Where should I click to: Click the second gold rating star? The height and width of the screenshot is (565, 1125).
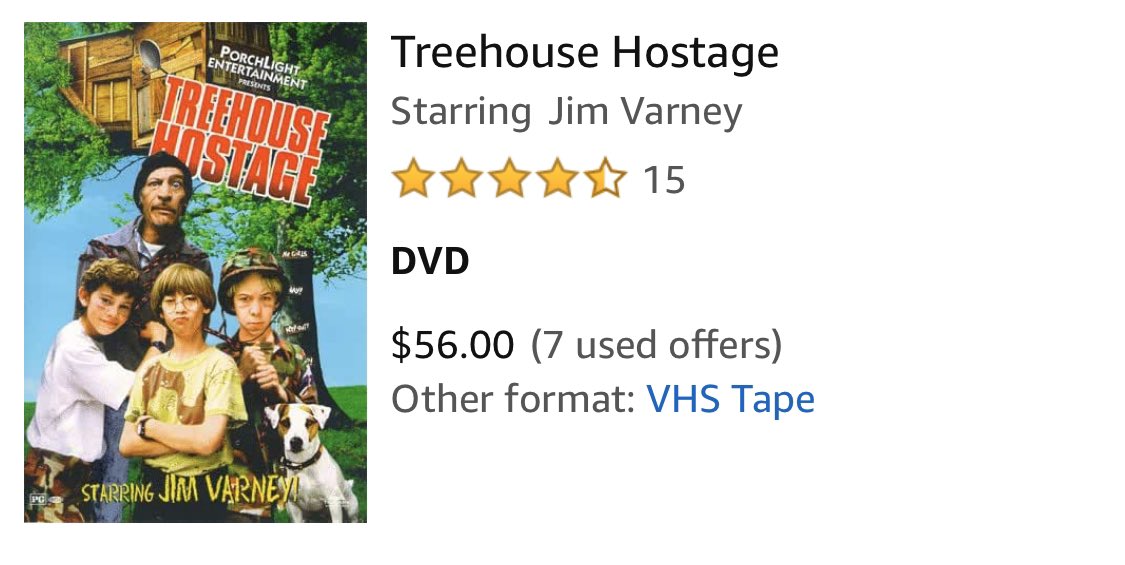point(461,178)
